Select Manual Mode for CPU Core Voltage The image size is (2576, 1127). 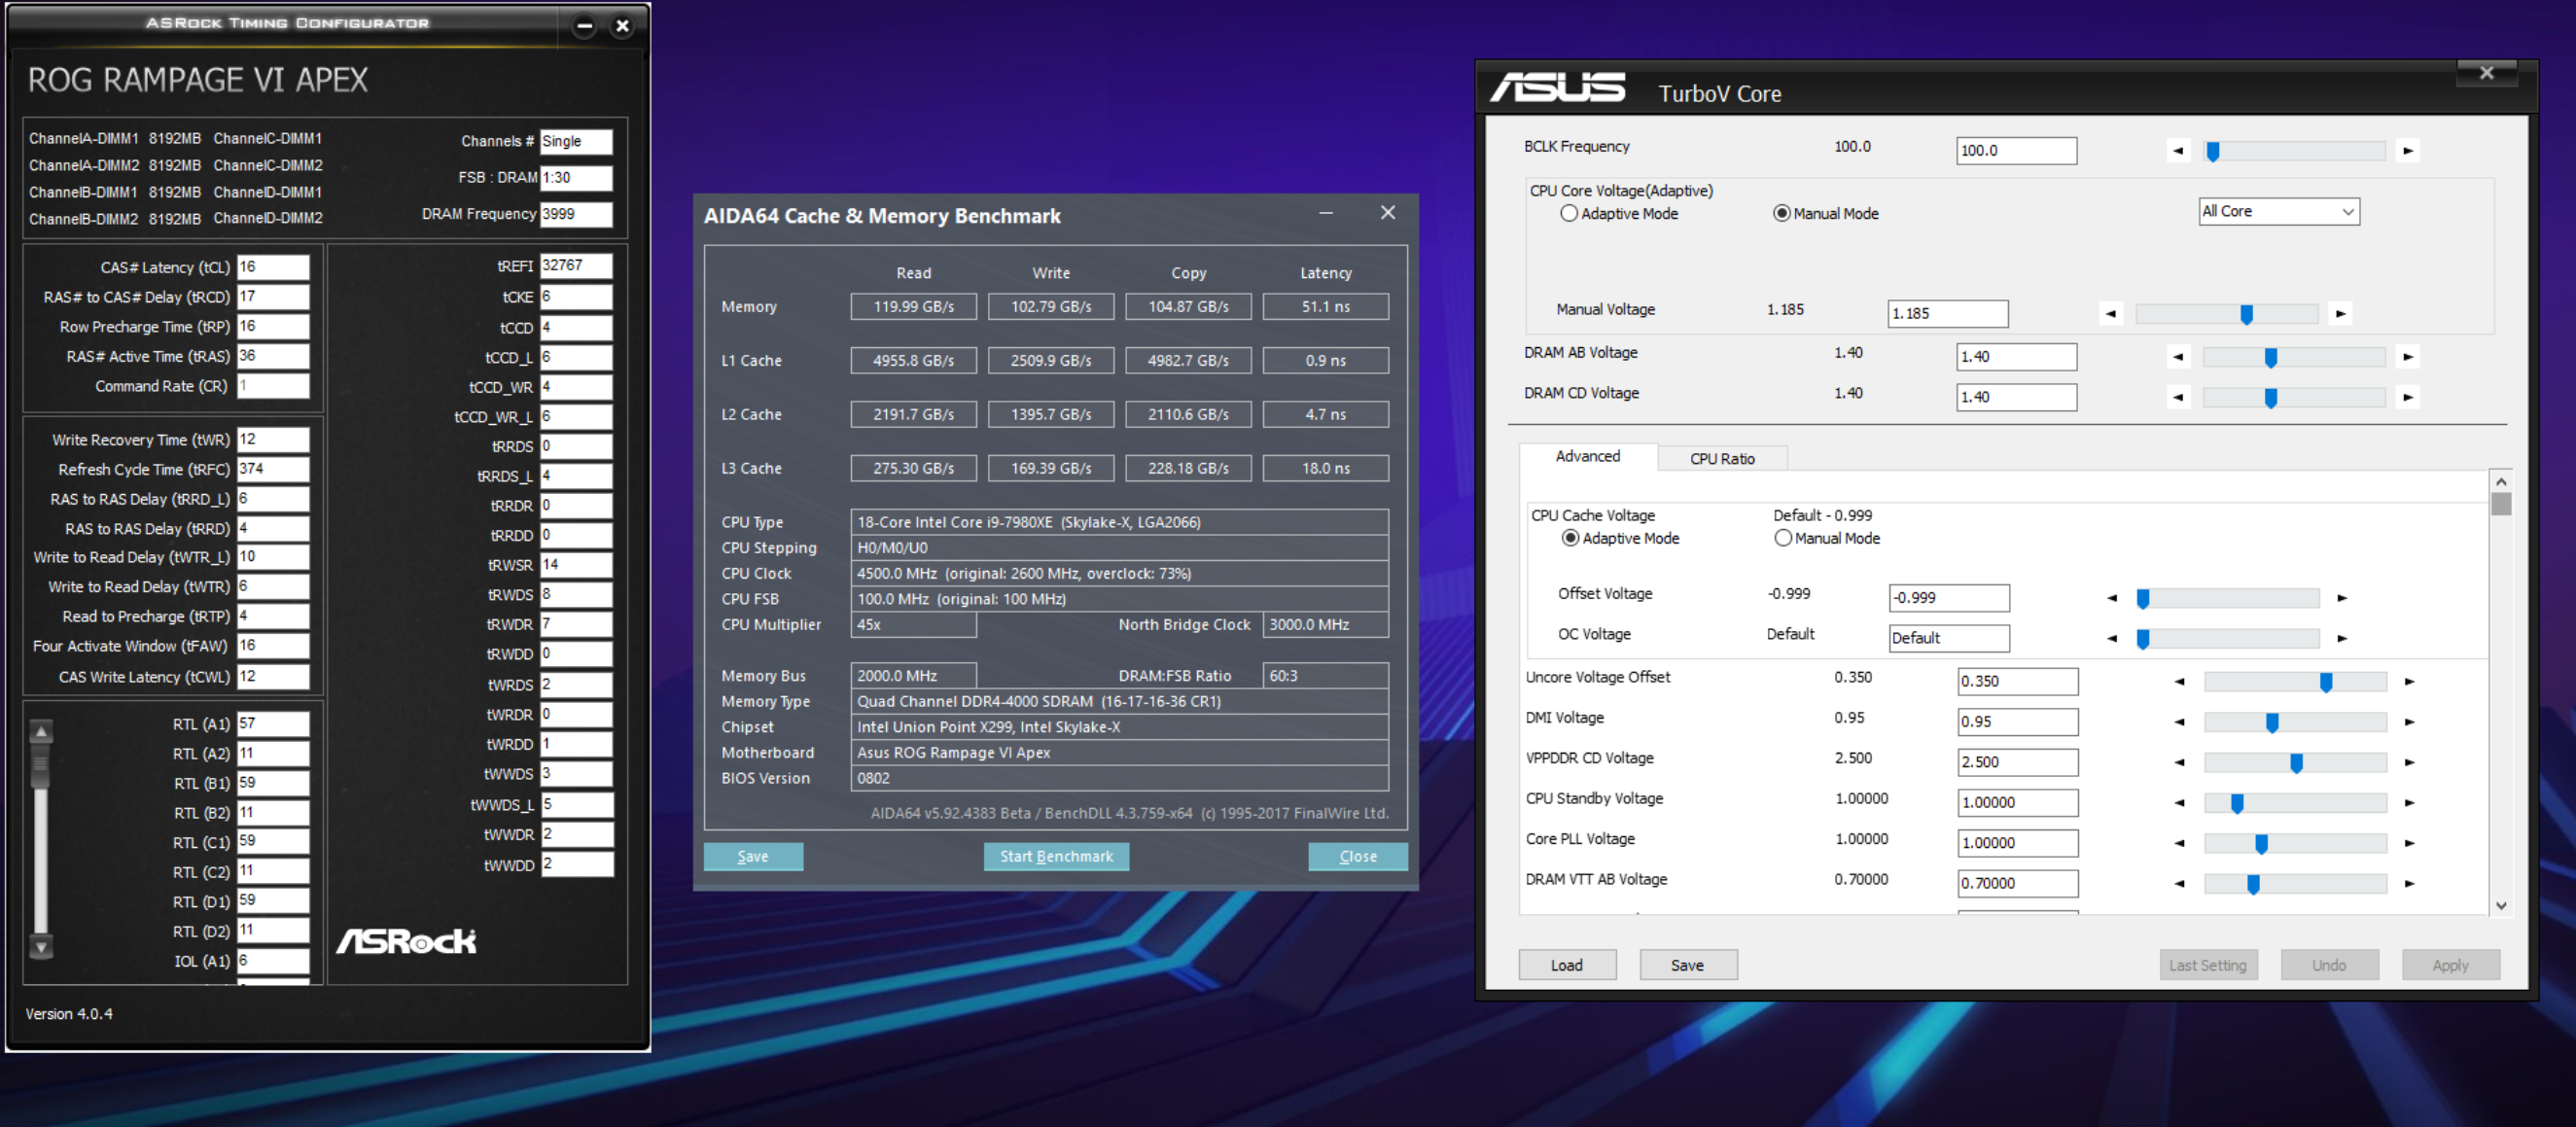pos(1782,214)
